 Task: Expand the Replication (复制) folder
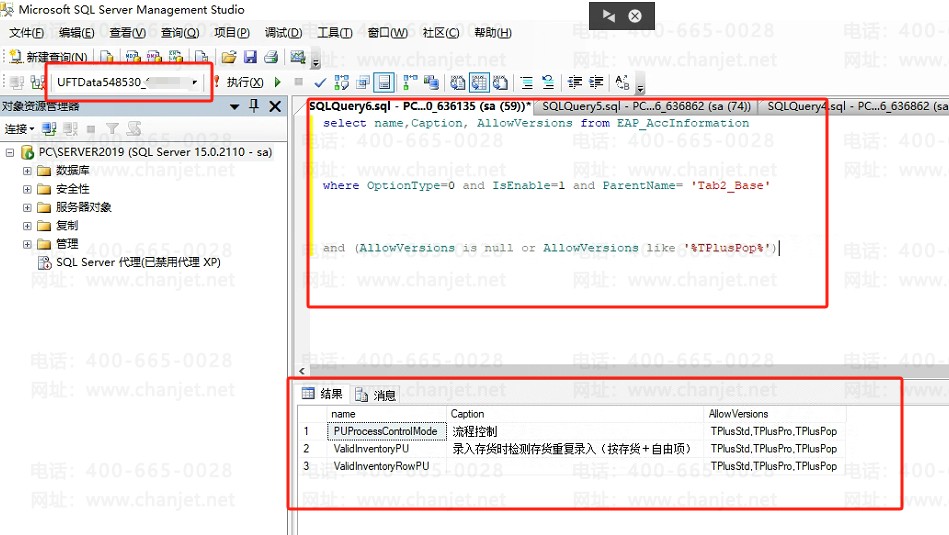click(27, 226)
